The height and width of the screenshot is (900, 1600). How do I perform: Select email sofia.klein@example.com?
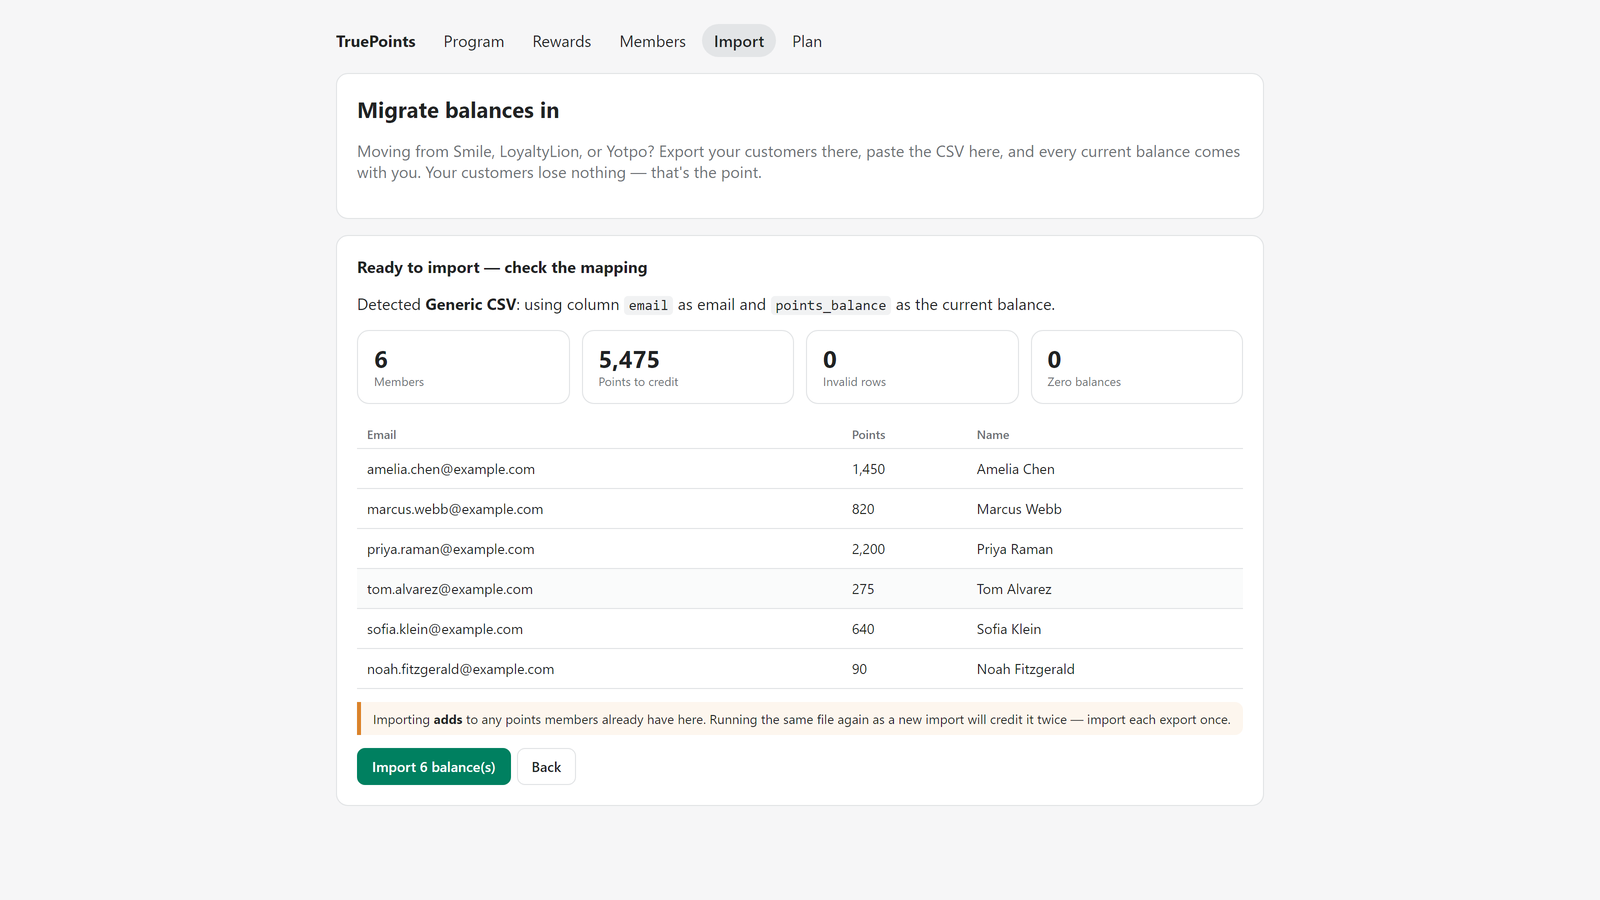pos(445,629)
